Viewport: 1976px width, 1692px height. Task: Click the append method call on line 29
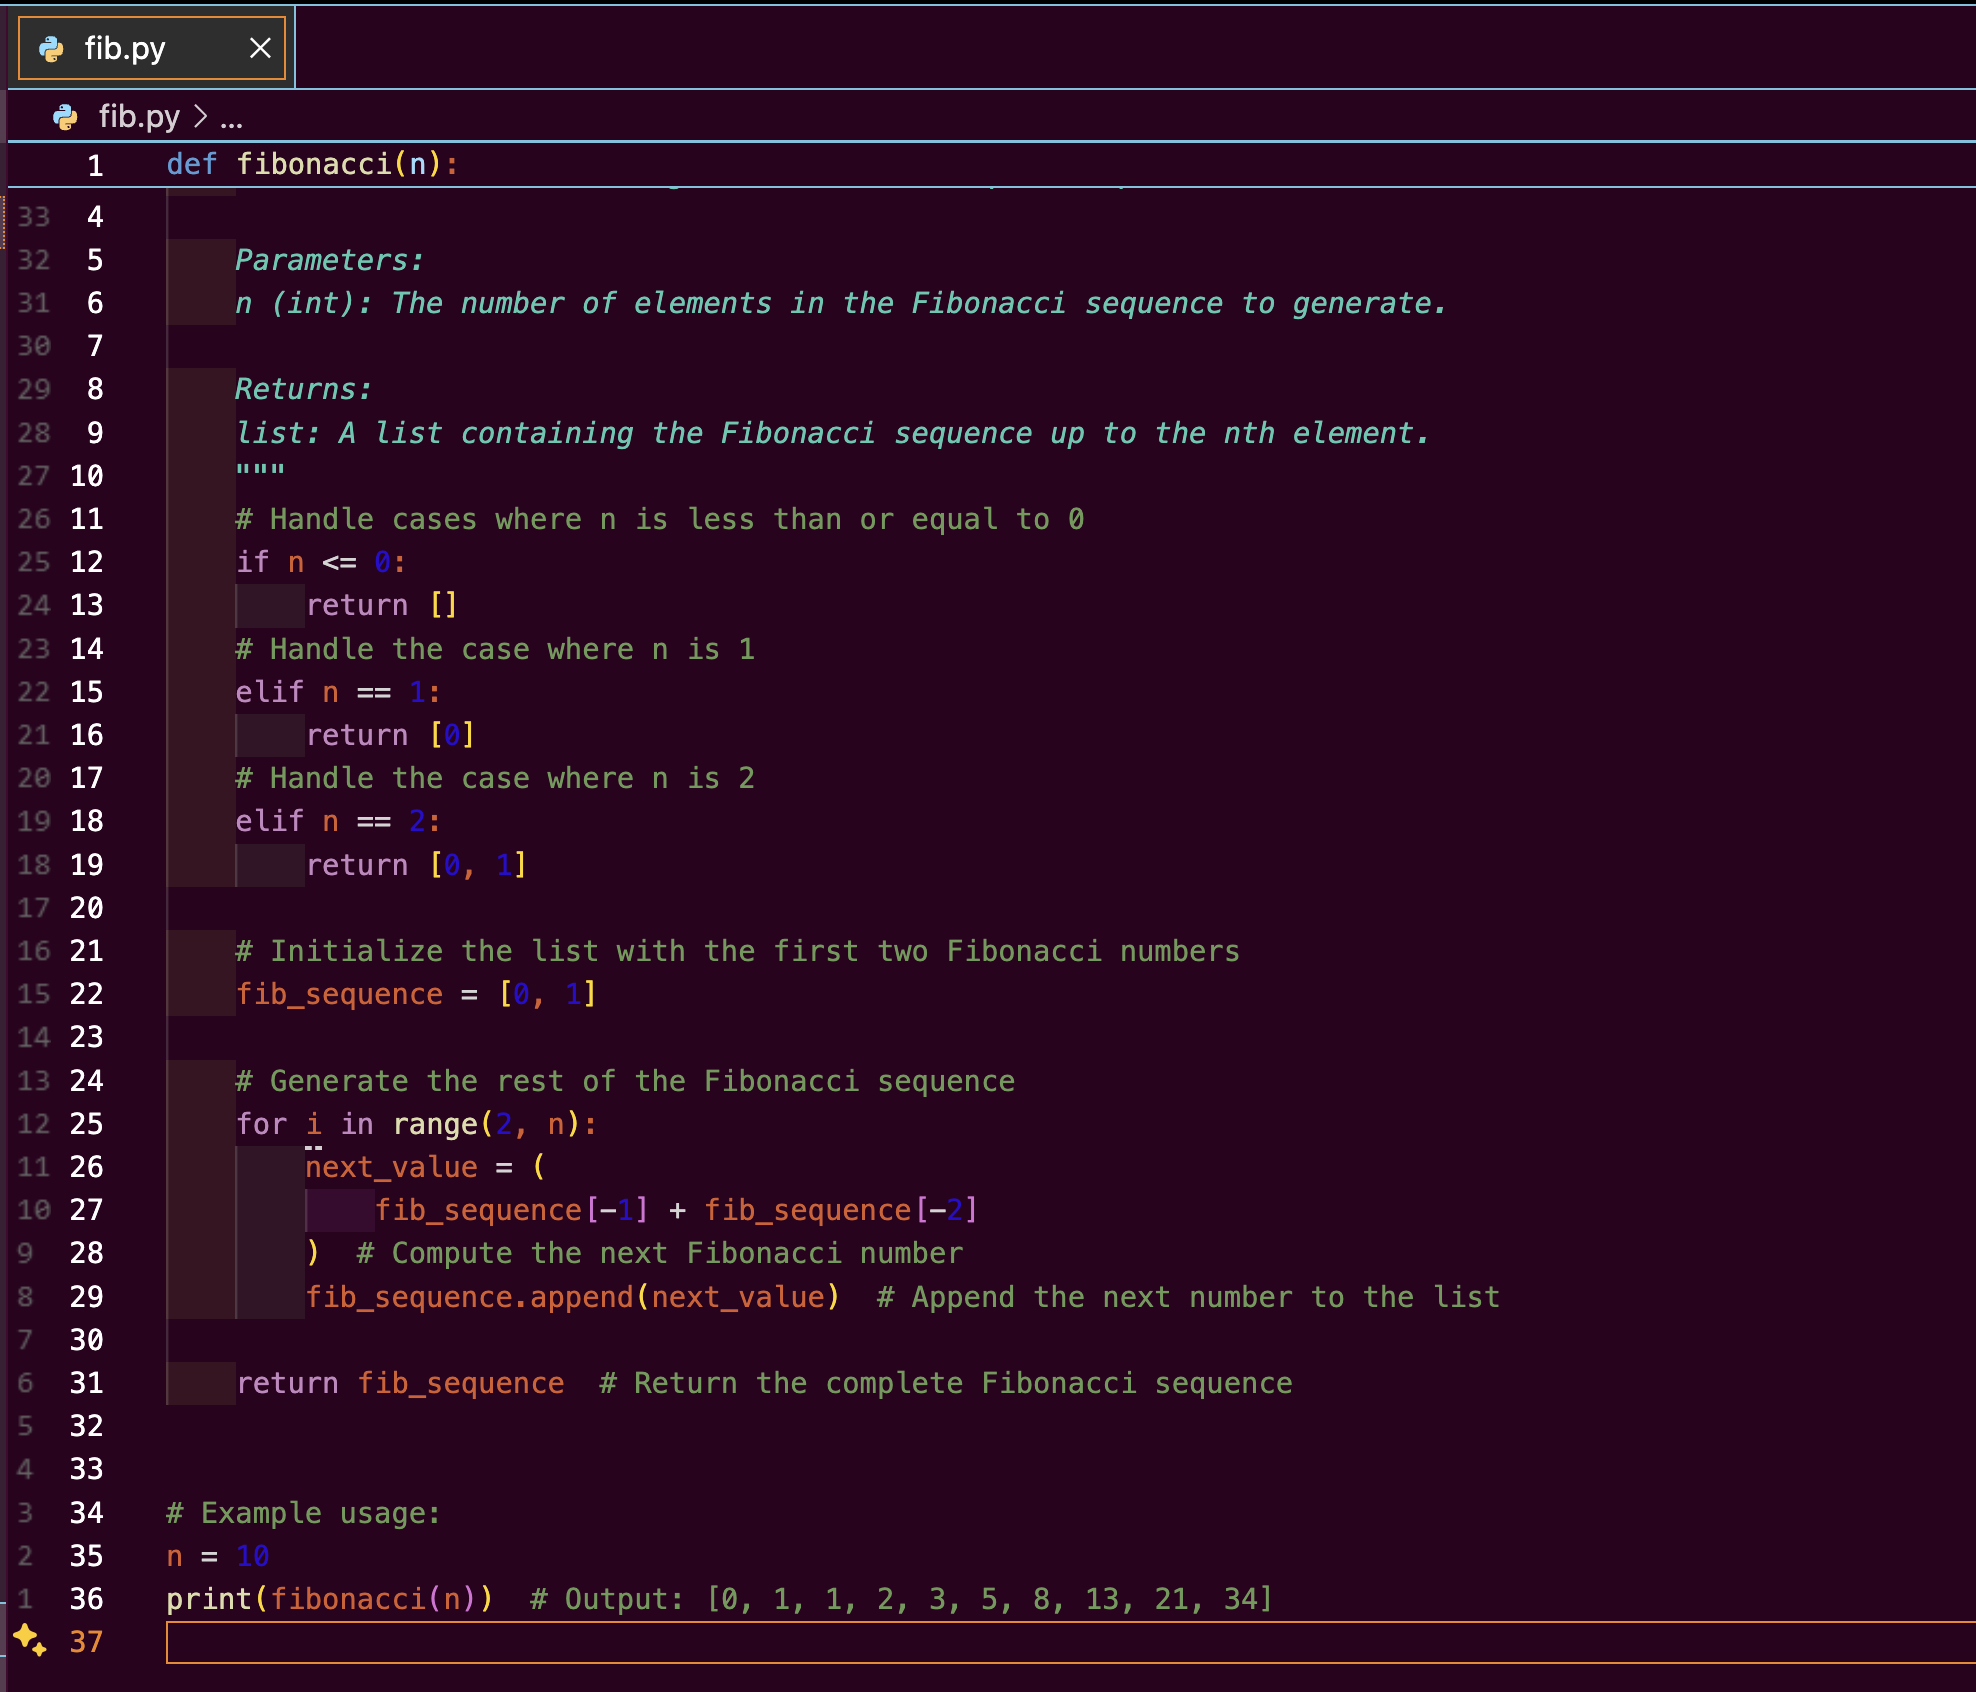pos(581,1297)
